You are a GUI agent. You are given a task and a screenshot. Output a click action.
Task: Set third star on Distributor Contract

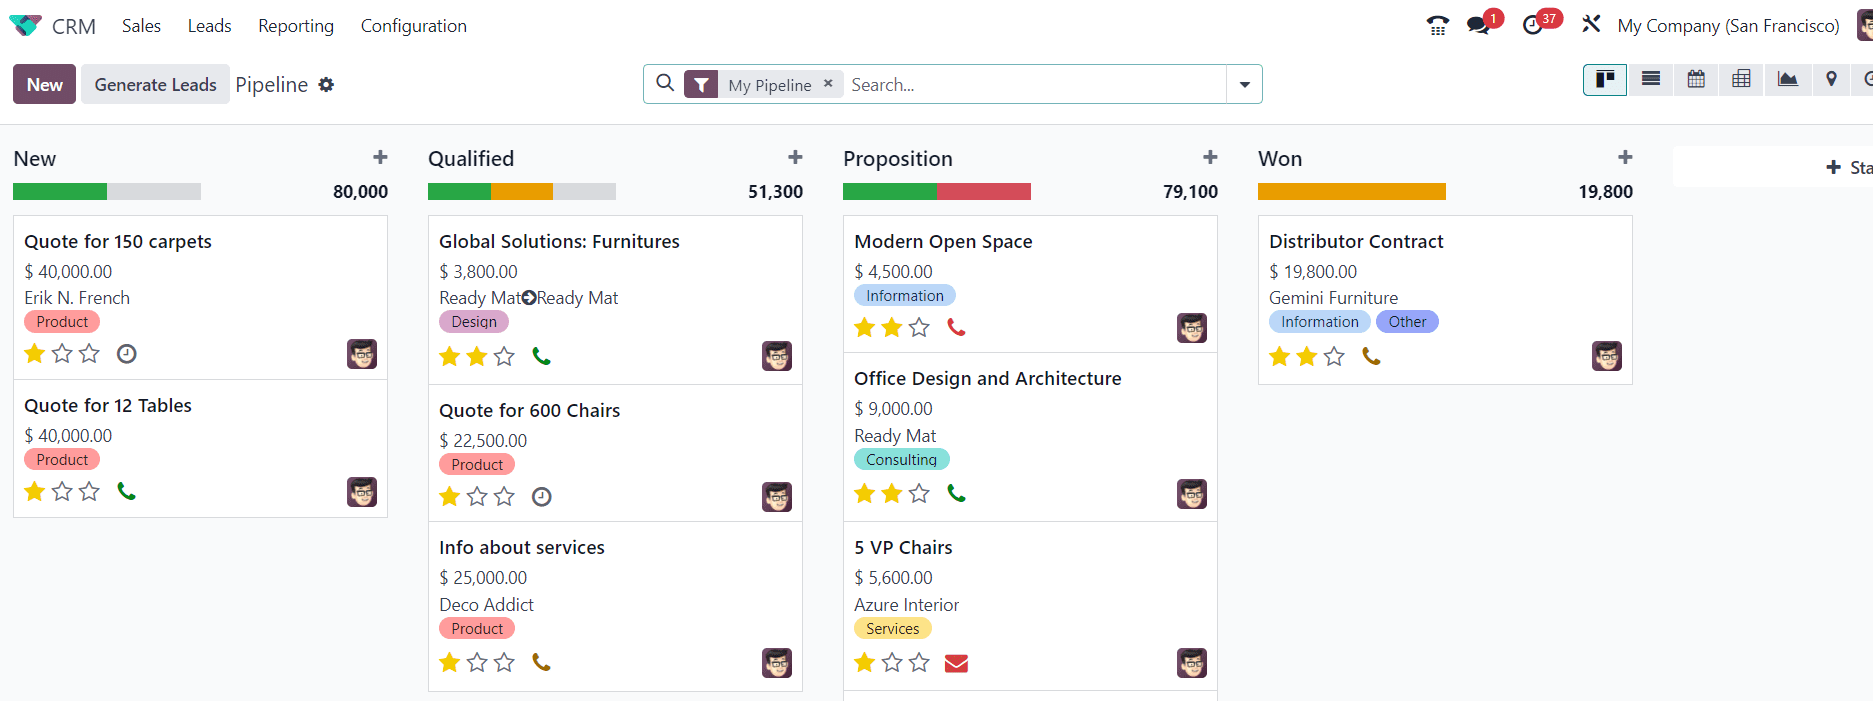(x=1334, y=356)
